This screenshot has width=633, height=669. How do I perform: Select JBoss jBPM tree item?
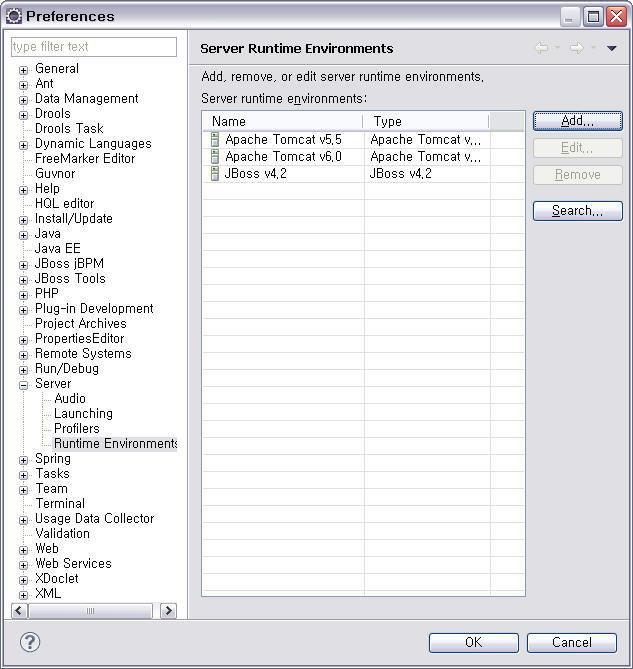coord(69,263)
